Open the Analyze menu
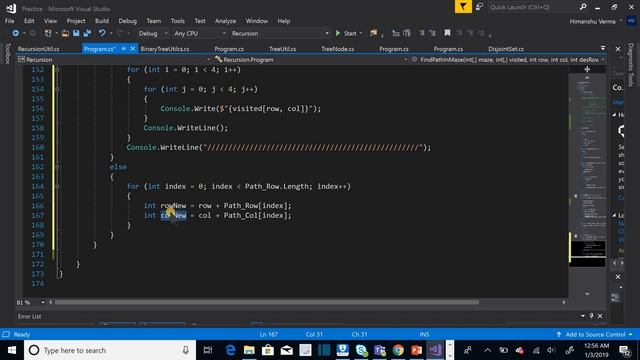 (x=225, y=21)
